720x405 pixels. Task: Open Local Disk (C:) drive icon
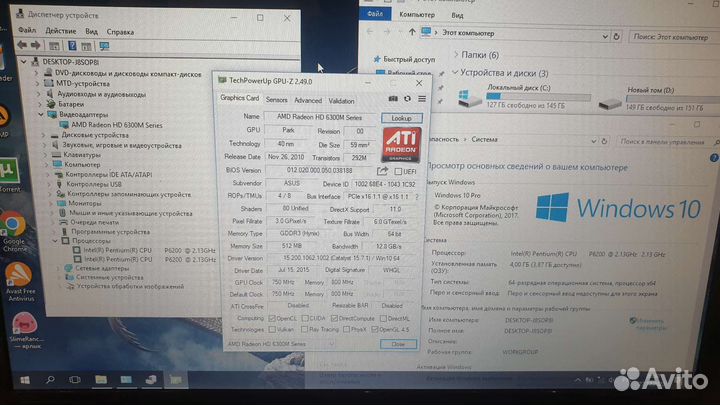click(469, 98)
